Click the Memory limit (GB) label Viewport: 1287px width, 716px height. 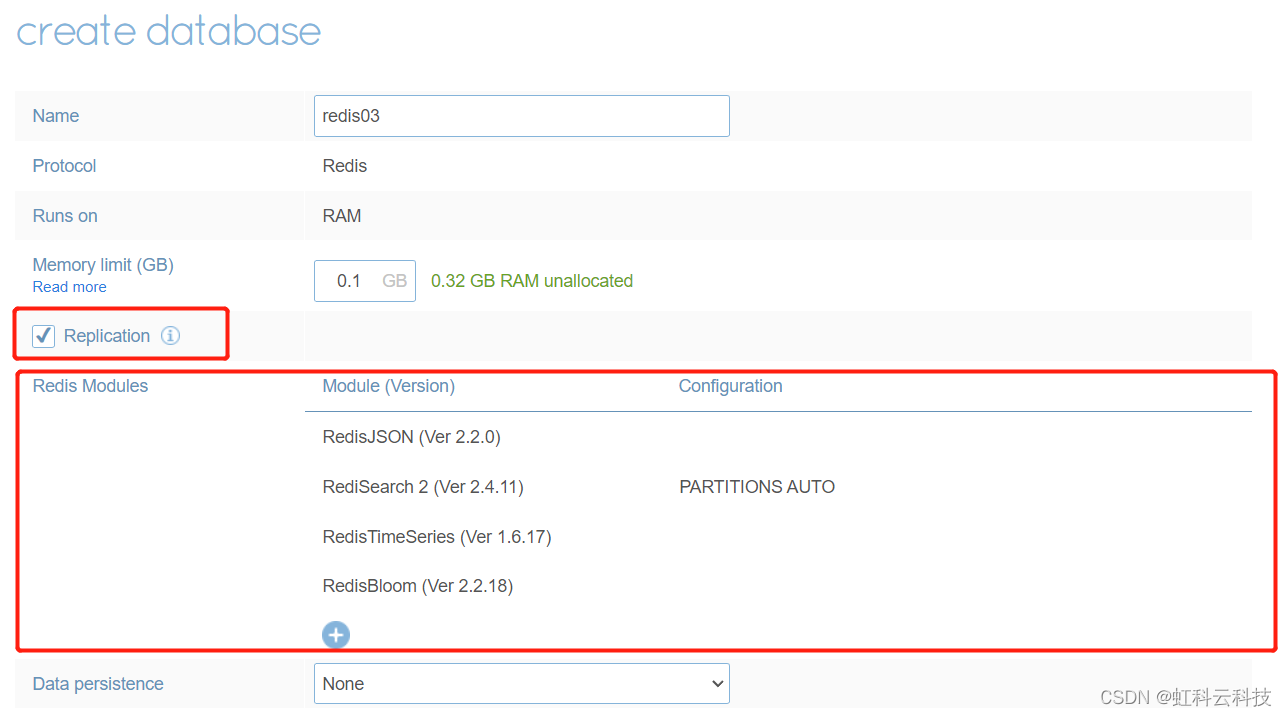point(103,265)
